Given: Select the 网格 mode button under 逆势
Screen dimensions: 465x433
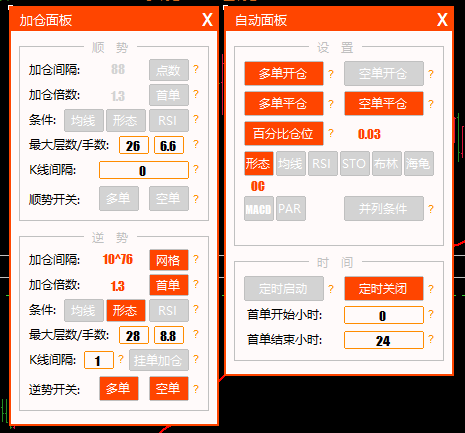Looking at the screenshot, I should point(169,260).
